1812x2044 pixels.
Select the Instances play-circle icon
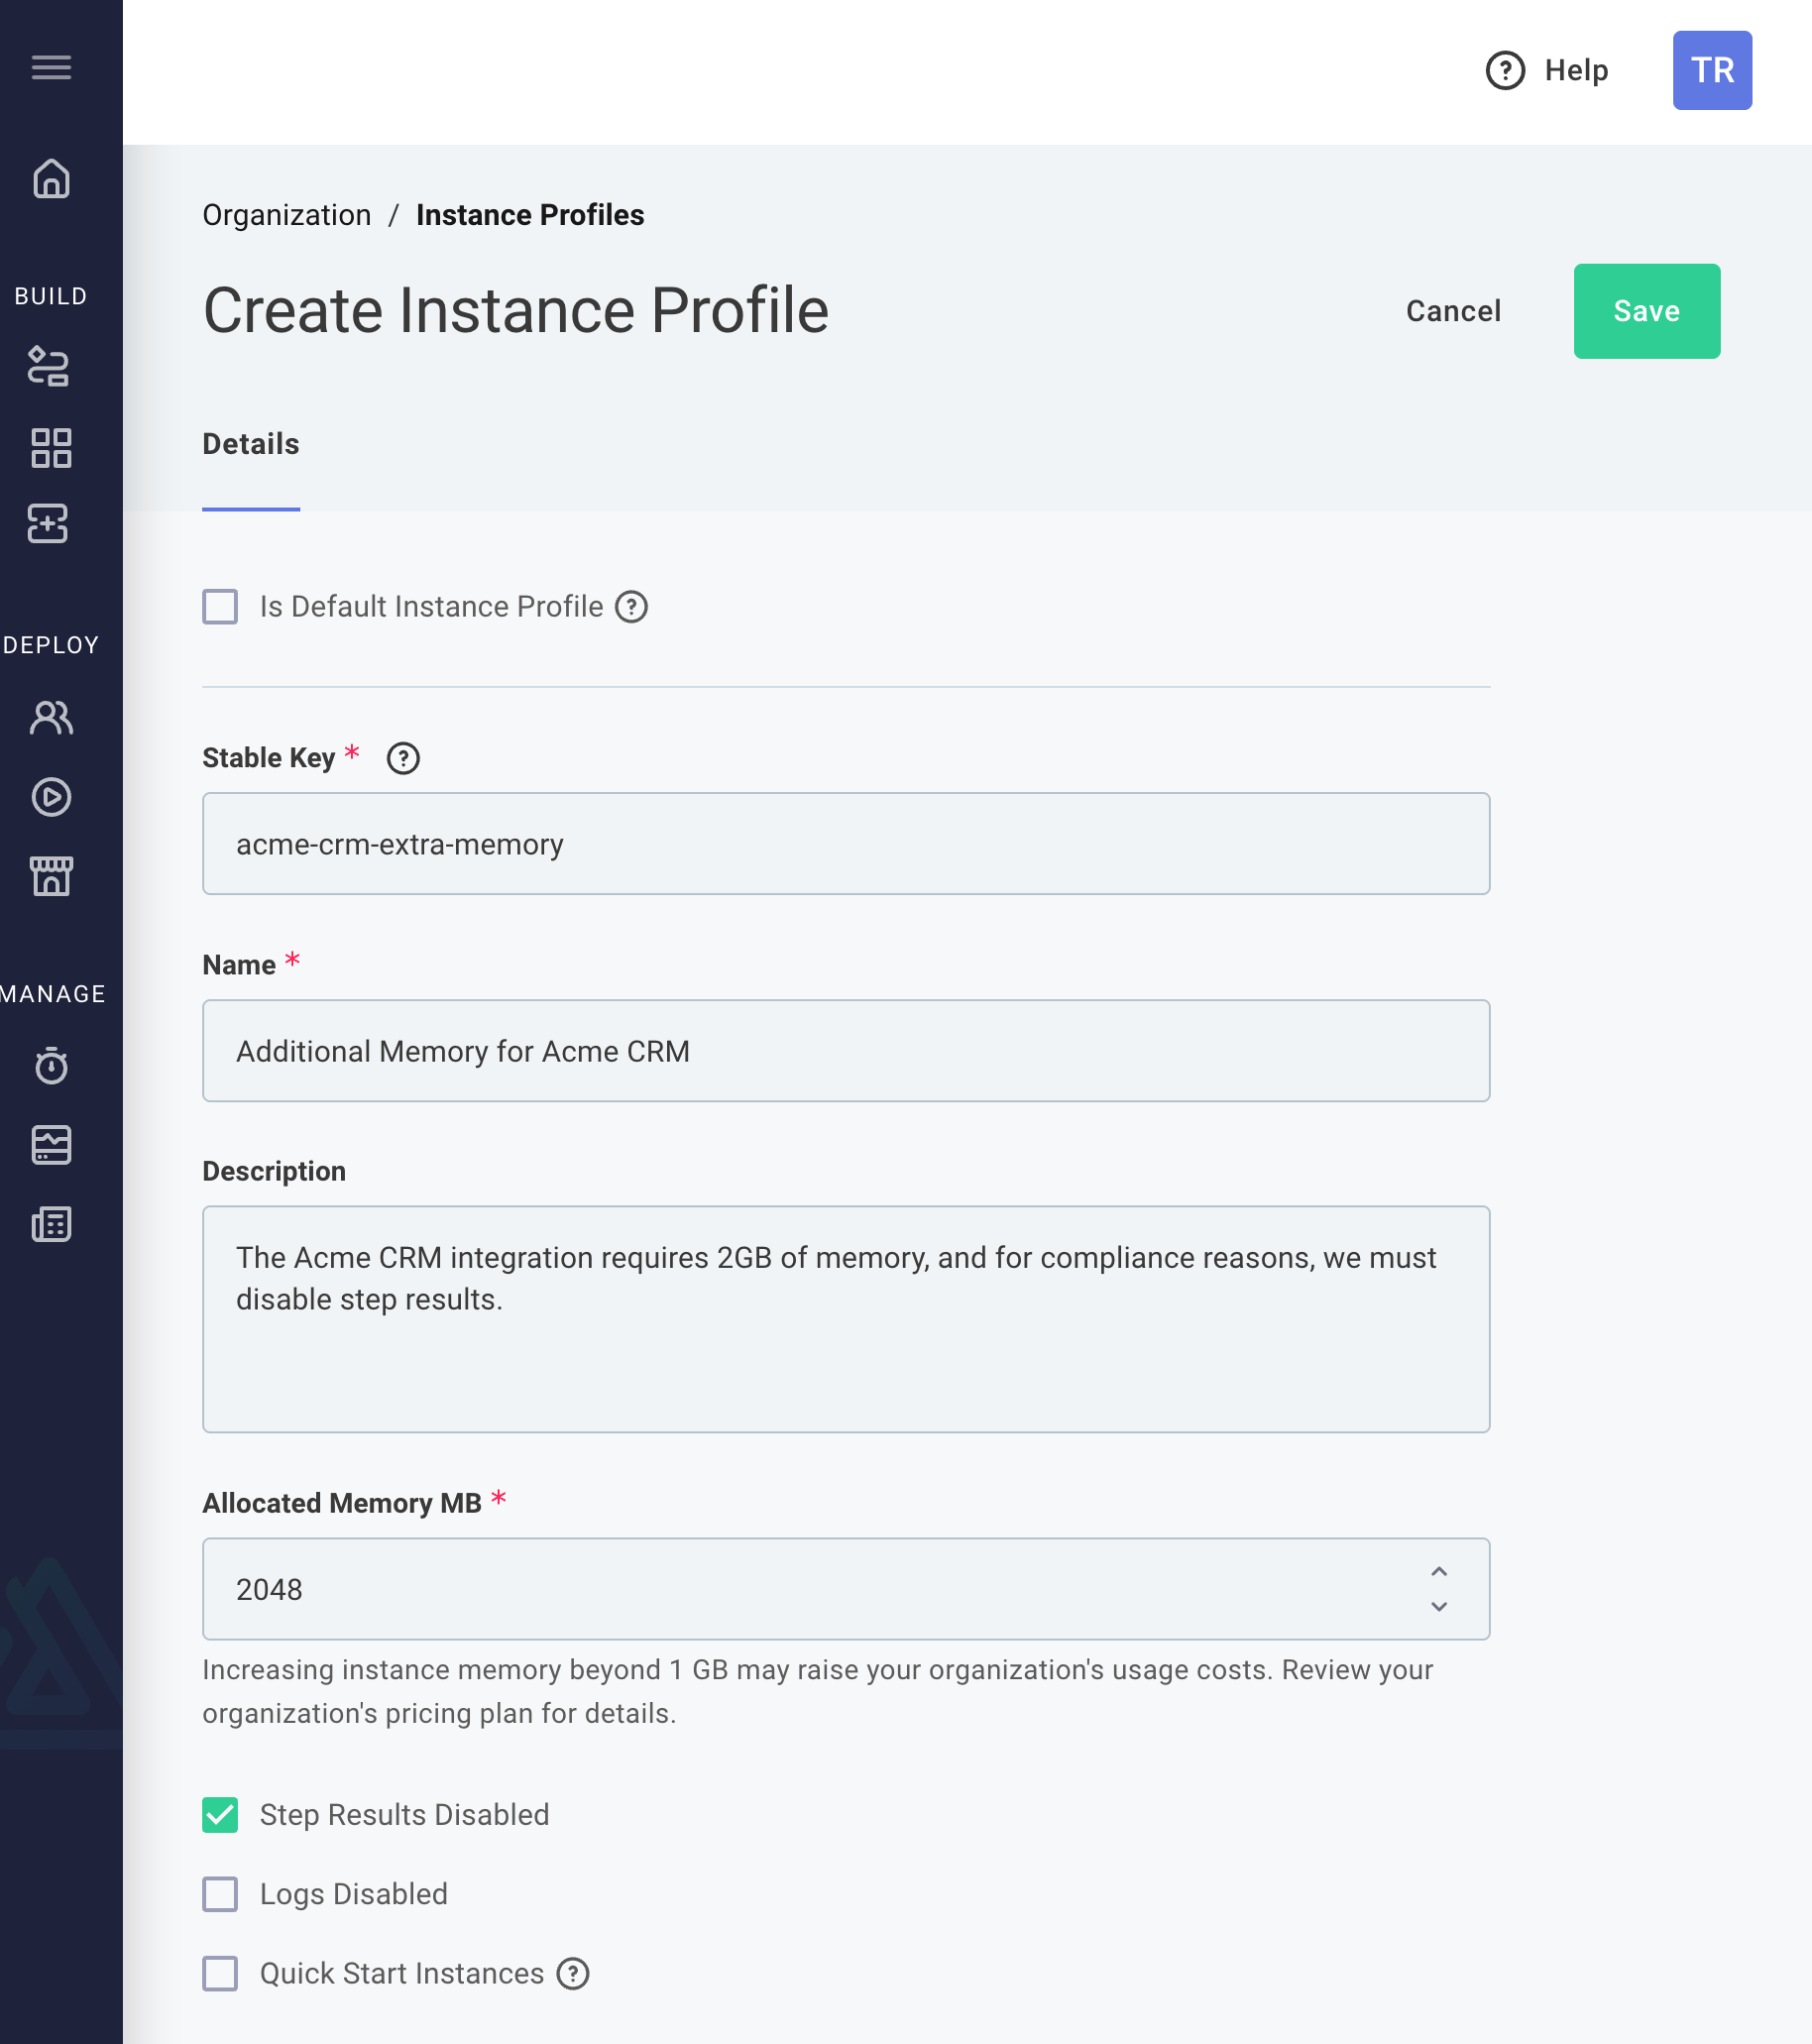click(x=51, y=797)
